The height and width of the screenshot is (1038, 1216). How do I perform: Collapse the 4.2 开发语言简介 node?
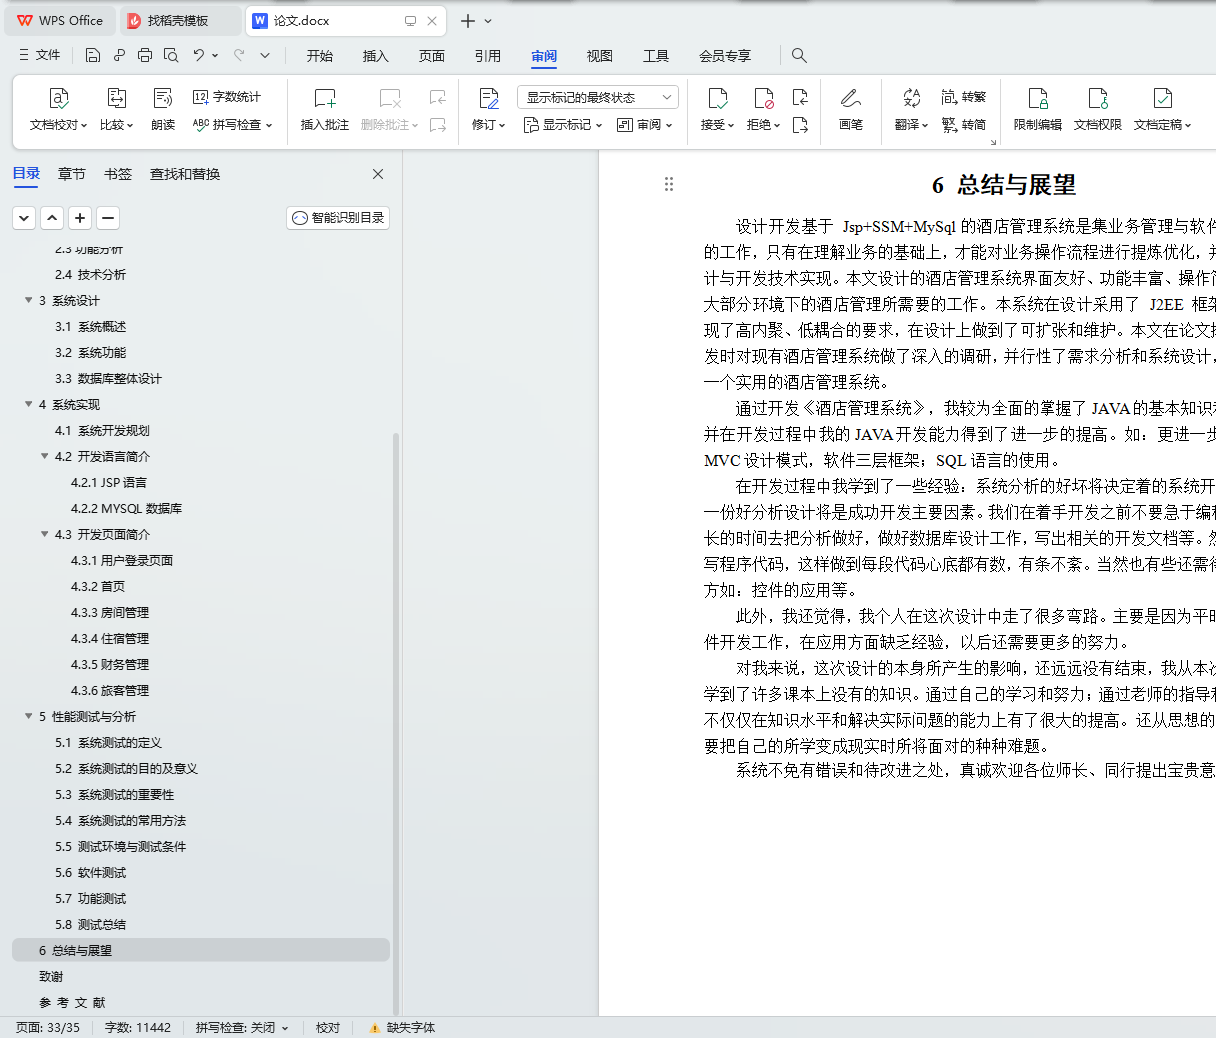point(45,456)
